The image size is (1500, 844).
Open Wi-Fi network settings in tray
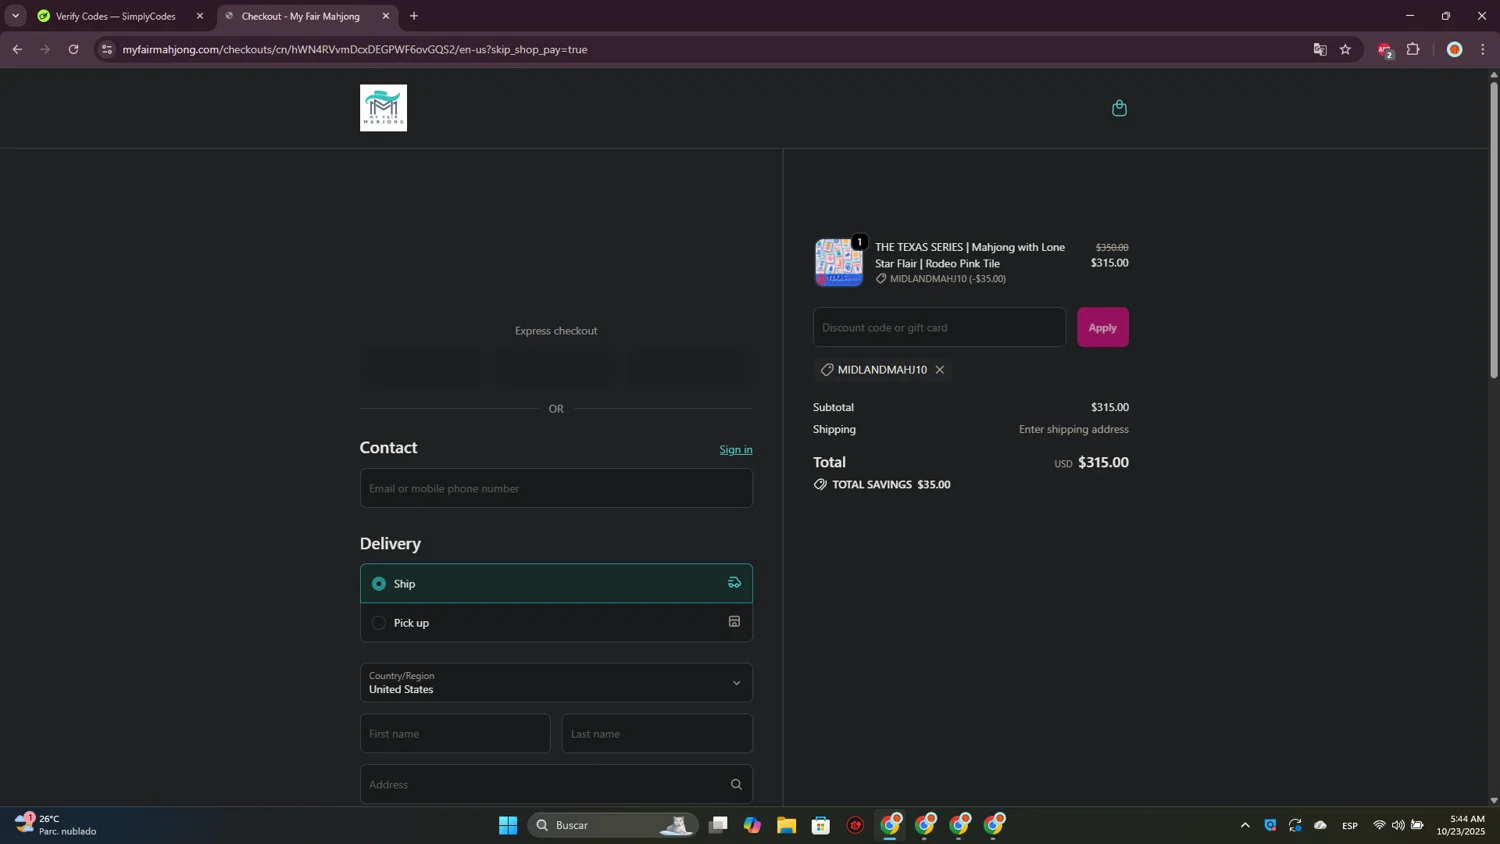[x=1379, y=825]
